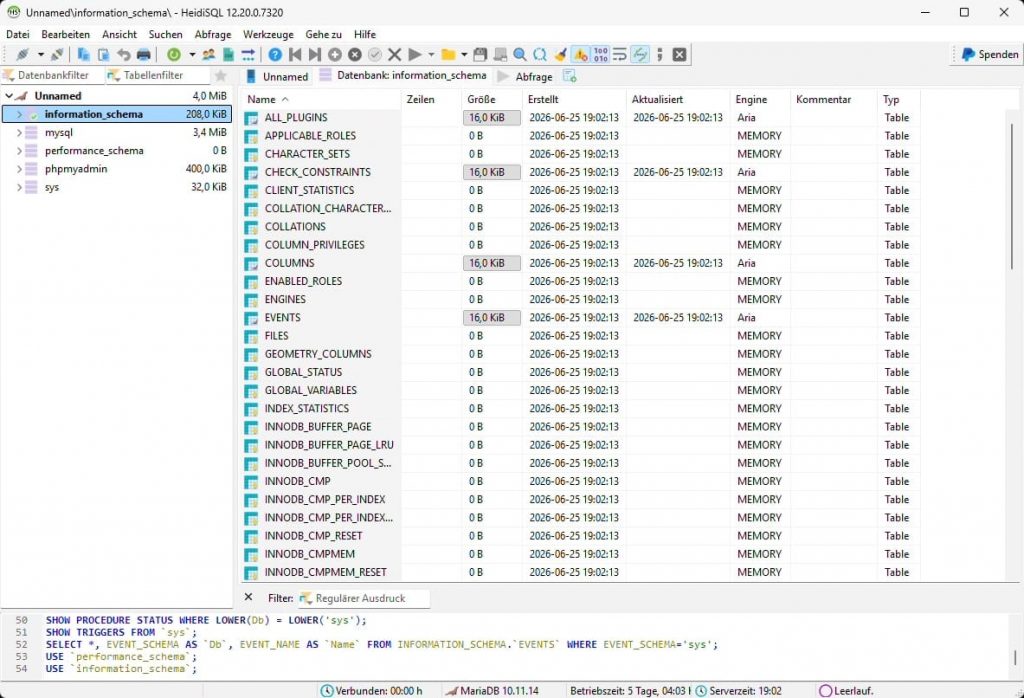Click the dark X icon at toolbar end
This screenshot has height=698, width=1024.
[x=679, y=55]
